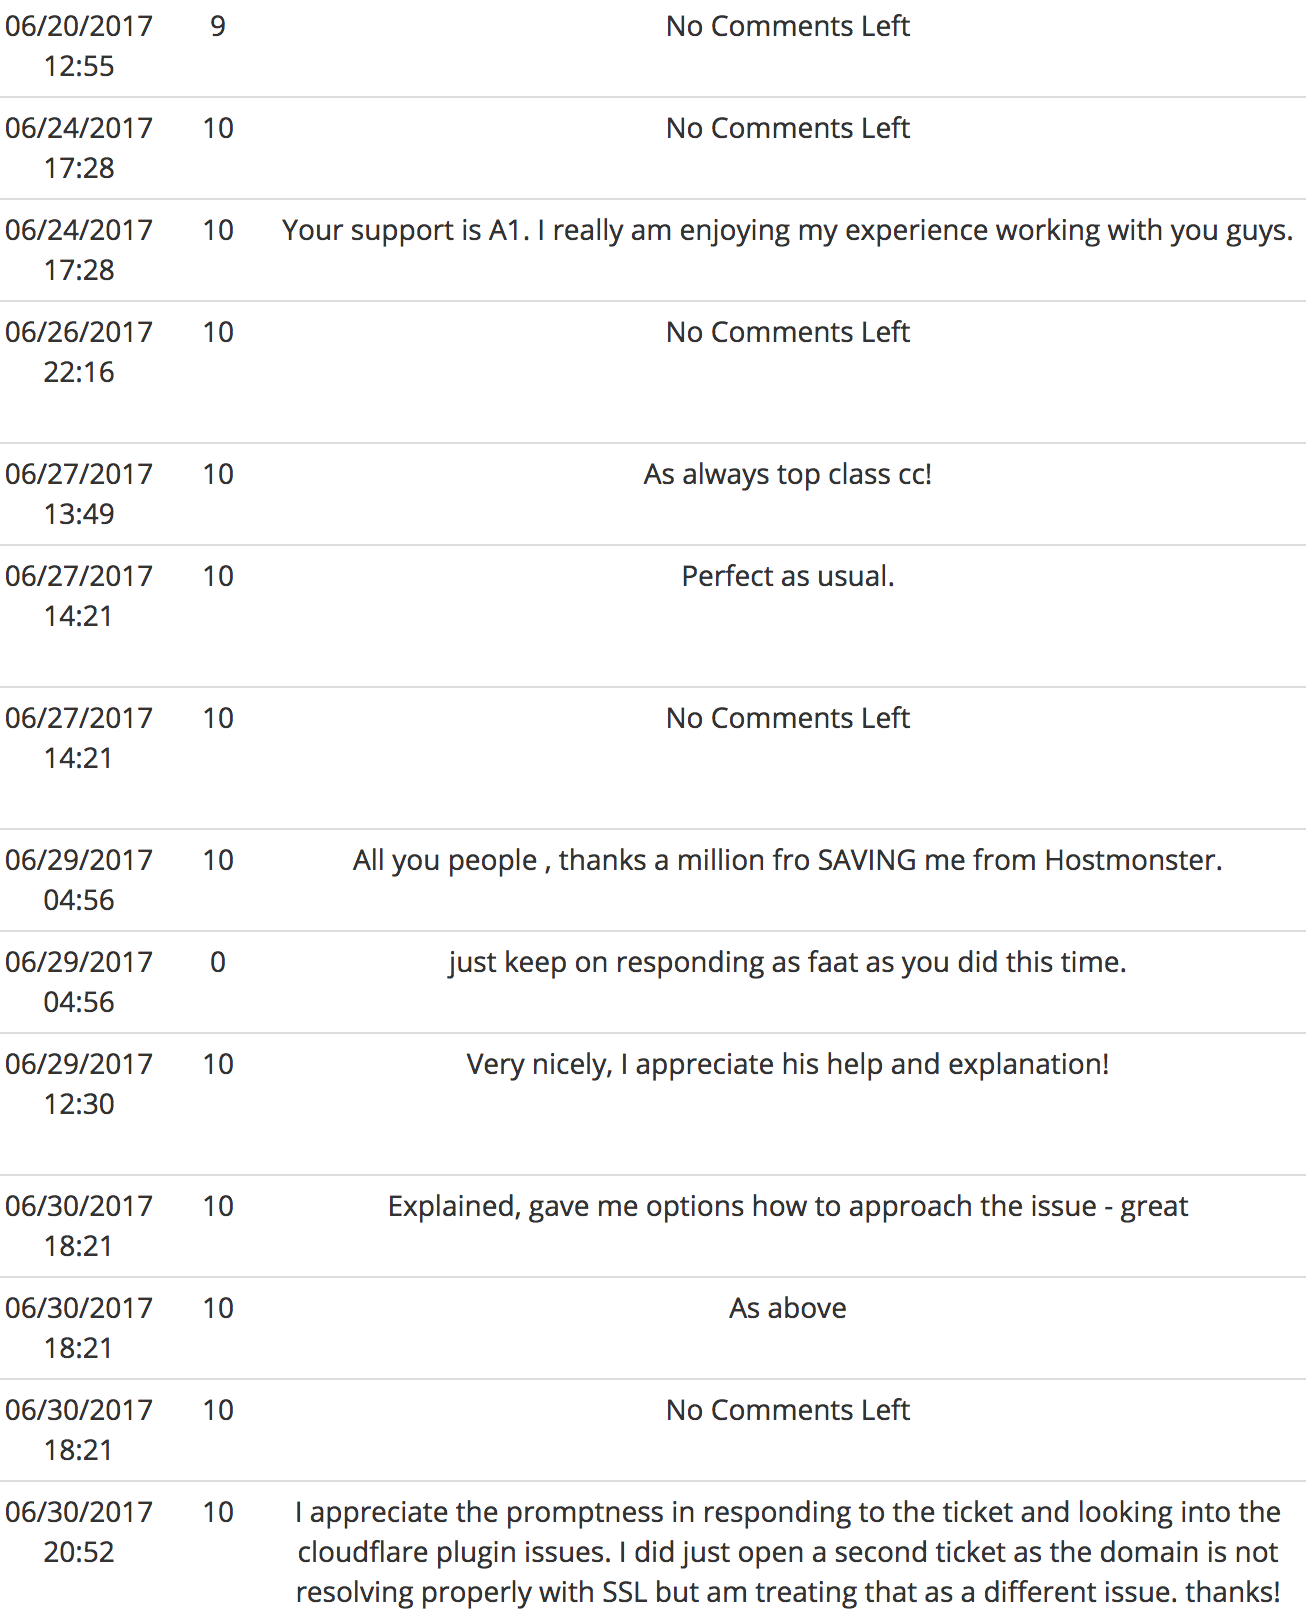Click the 06/20/2017 12:55 date cell
The width and height of the screenshot is (1306, 1618).
[79, 46]
